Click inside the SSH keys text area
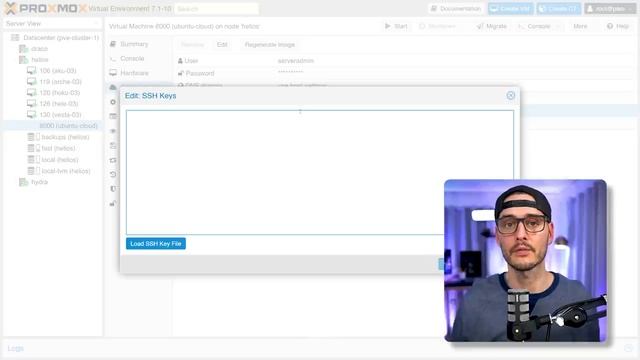The image size is (640, 360). coord(320,172)
